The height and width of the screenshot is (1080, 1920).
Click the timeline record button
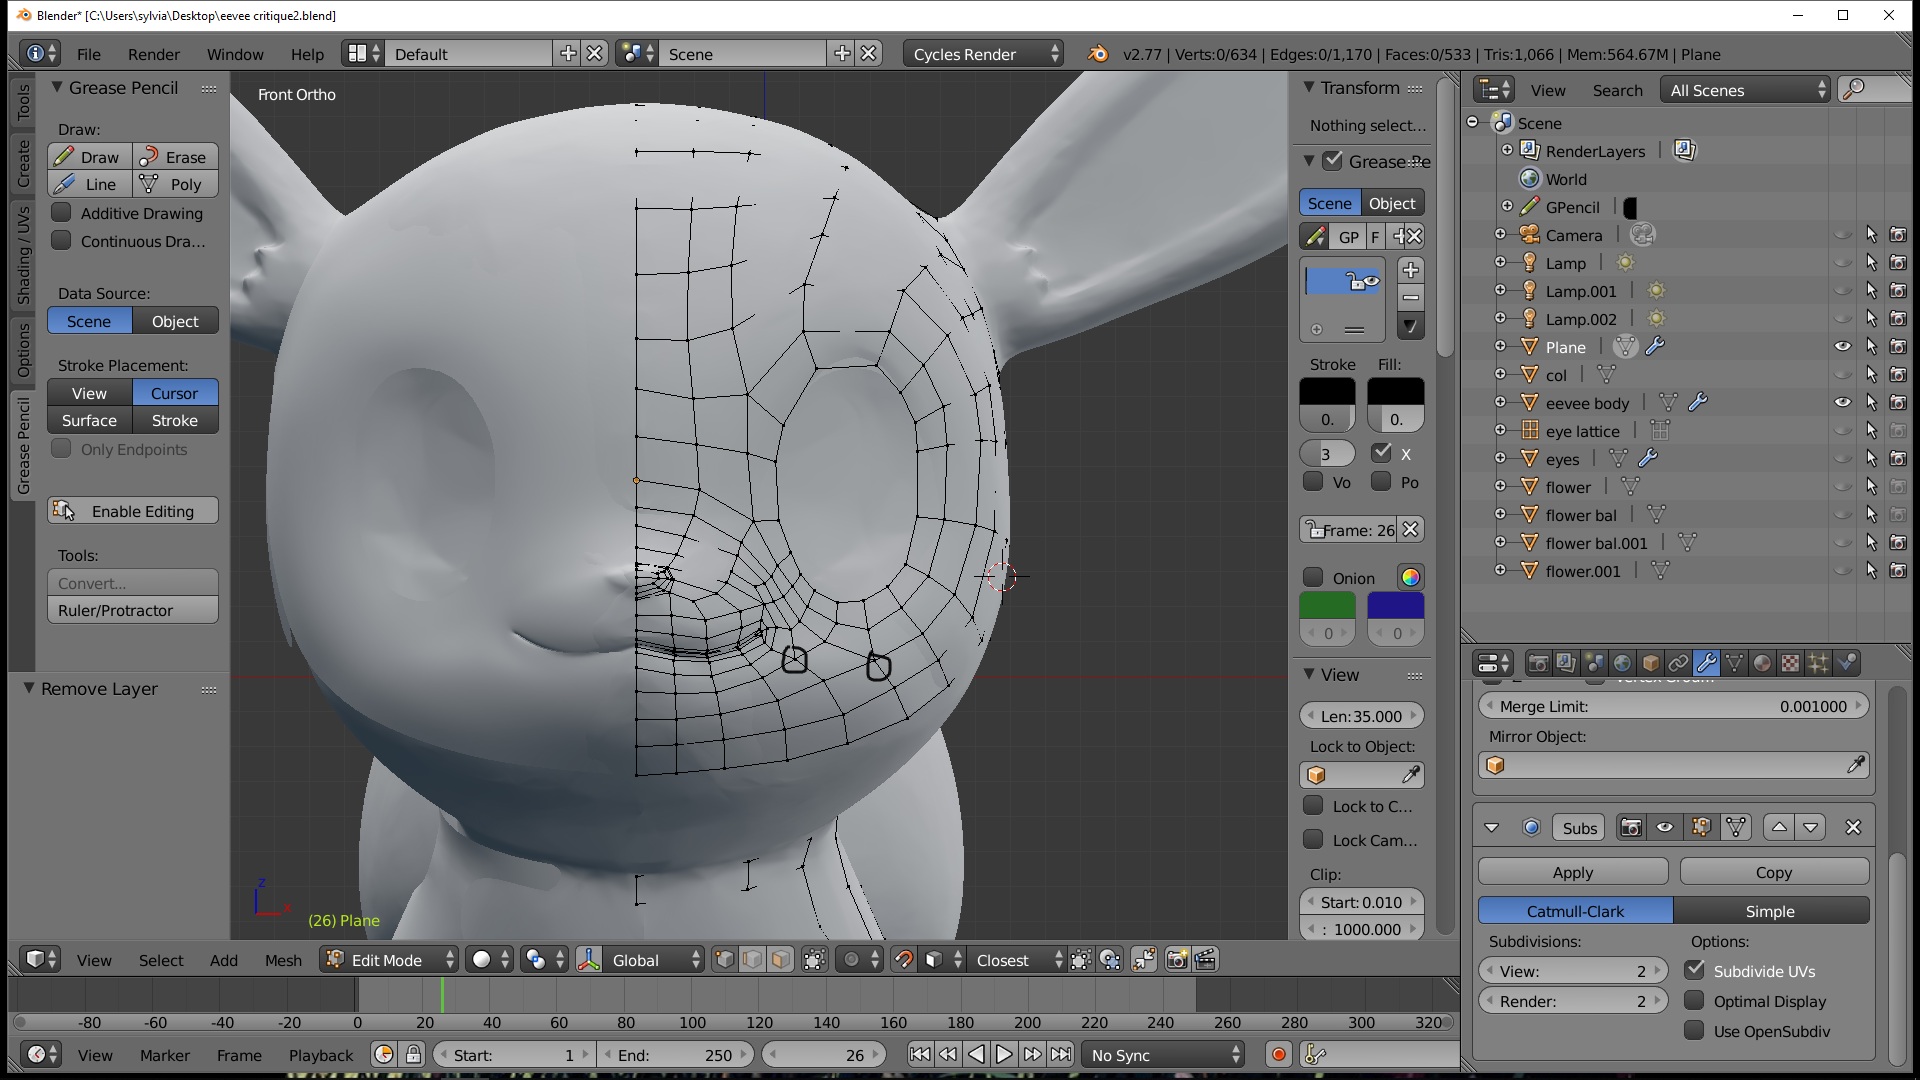tap(1278, 1055)
